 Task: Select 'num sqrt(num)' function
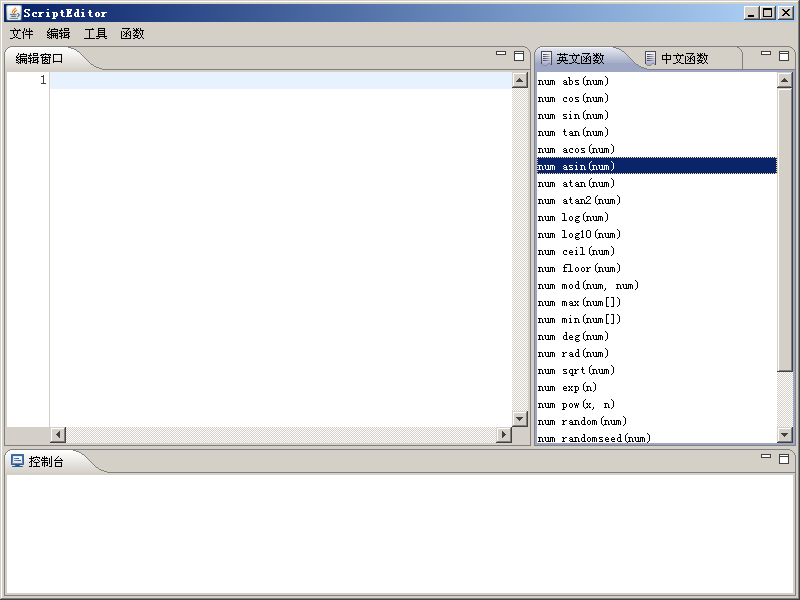[x=657, y=370]
